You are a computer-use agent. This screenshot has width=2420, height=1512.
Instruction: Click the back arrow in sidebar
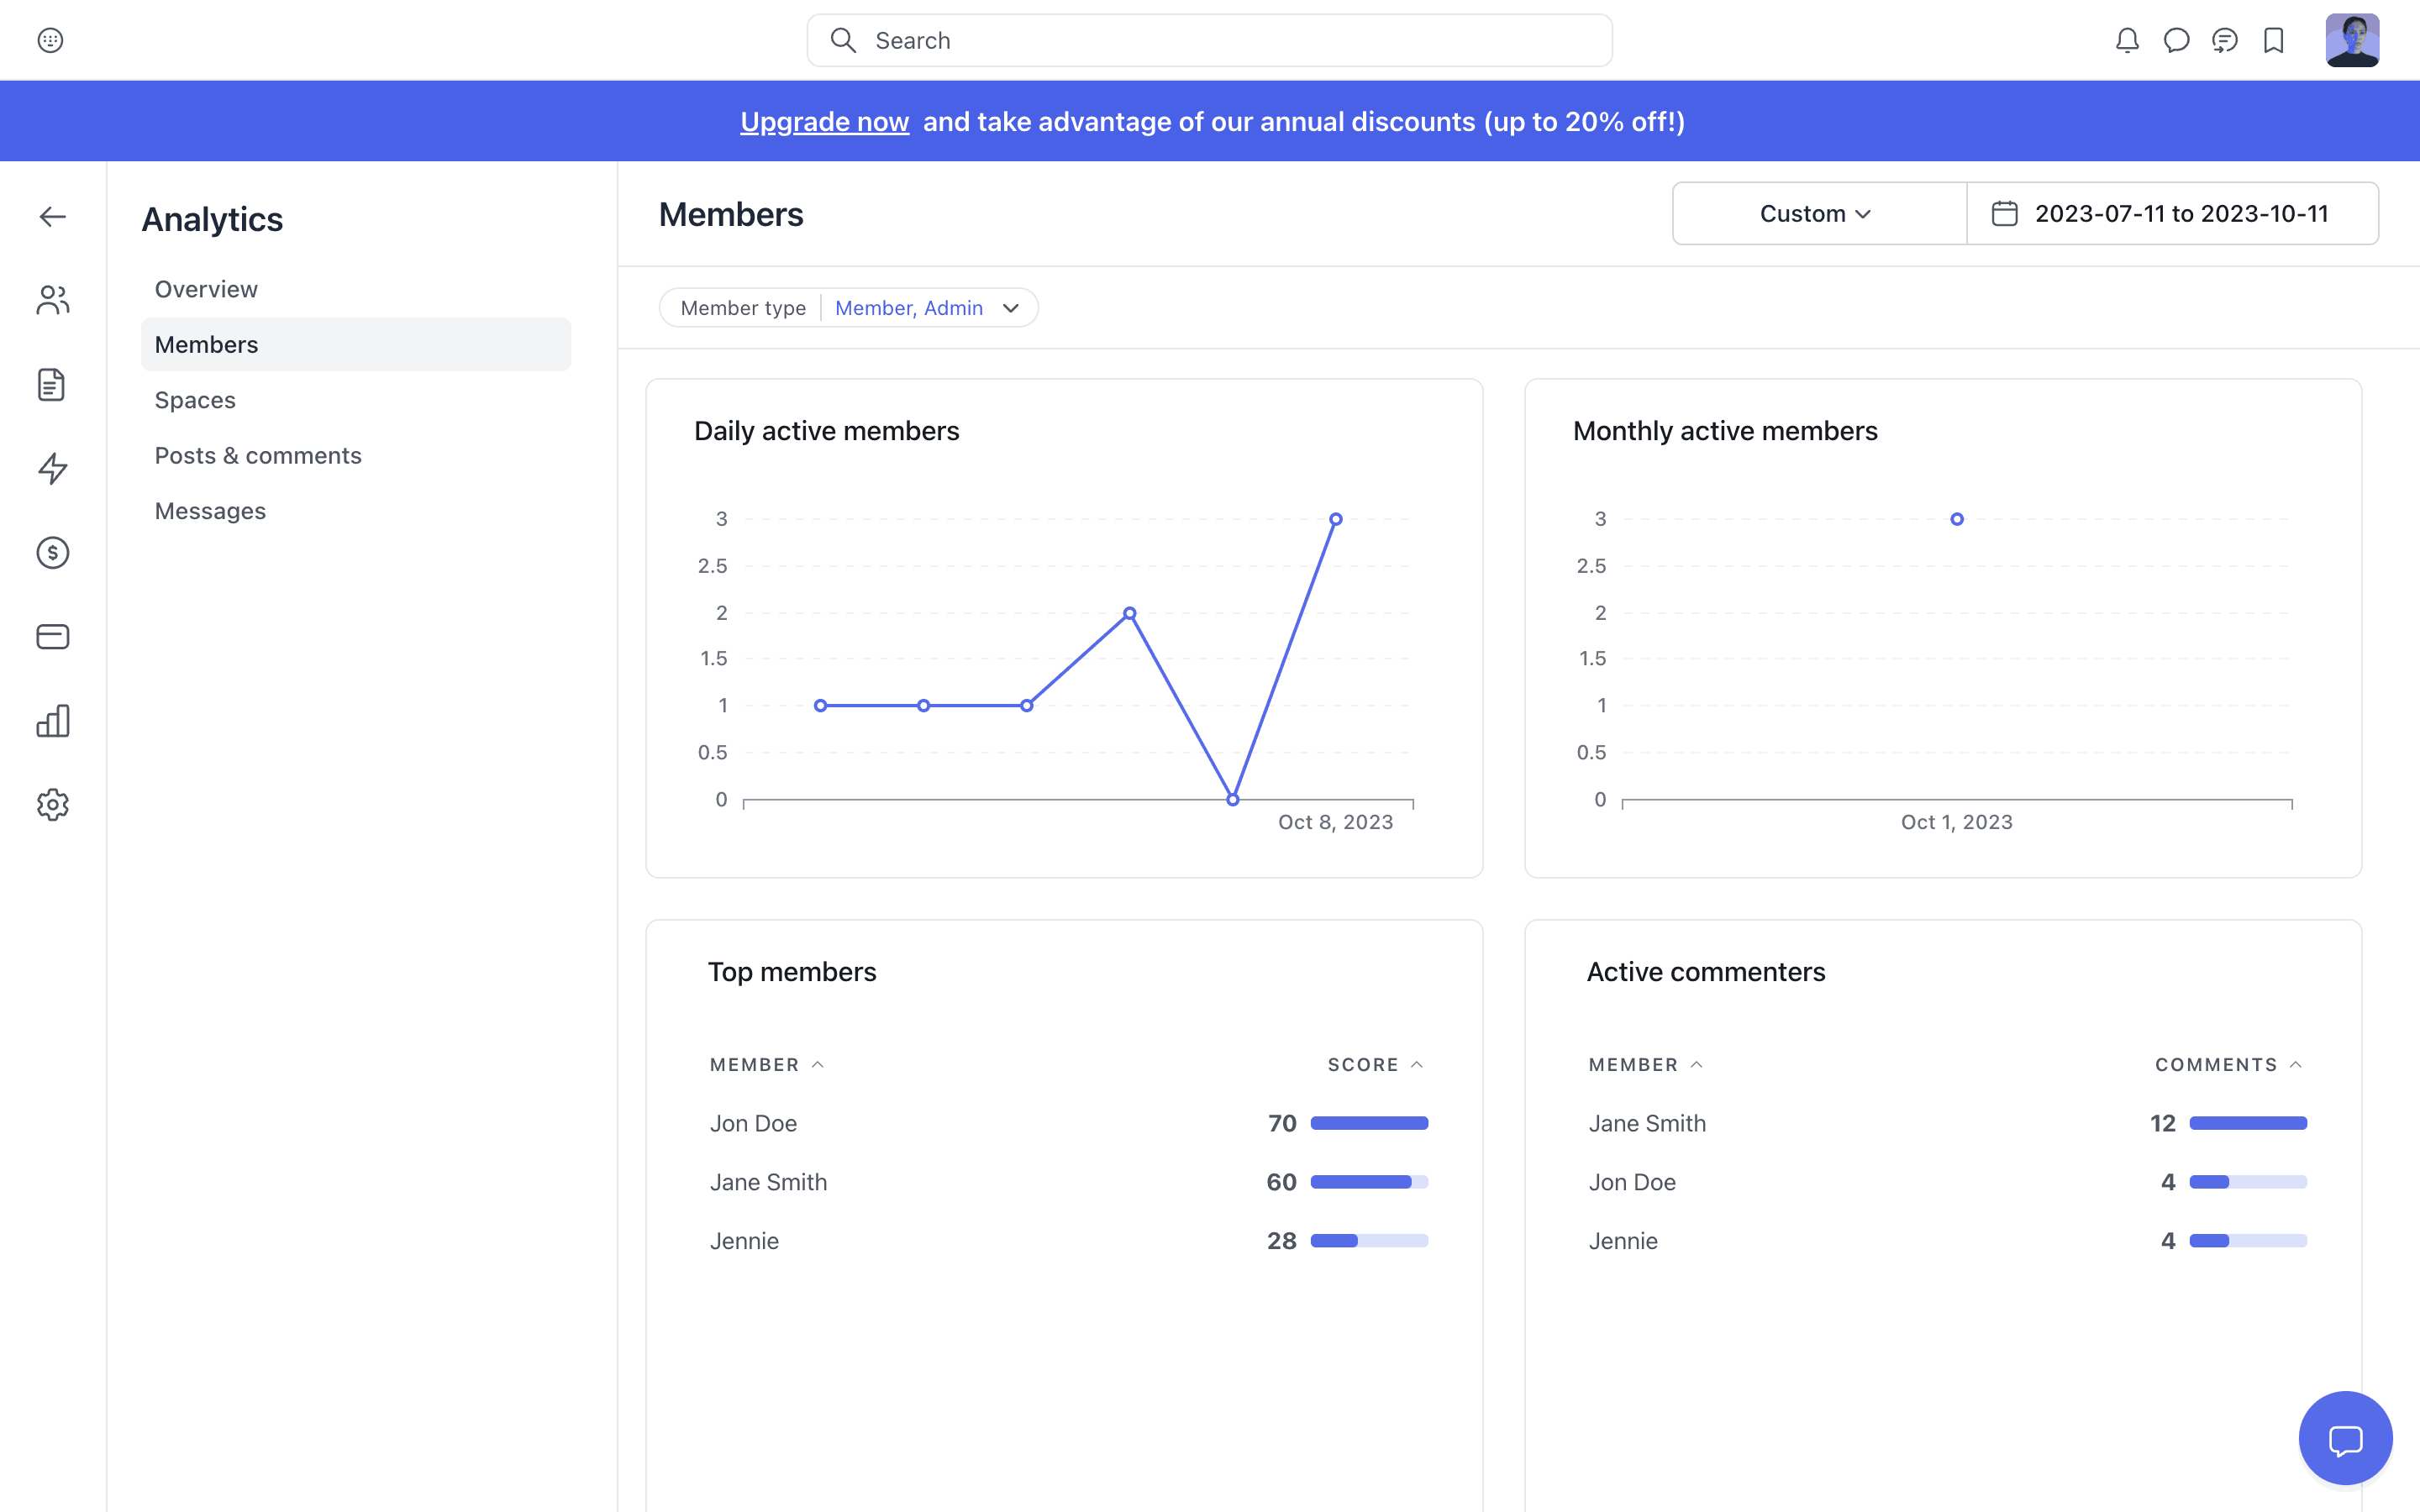pos(52,217)
